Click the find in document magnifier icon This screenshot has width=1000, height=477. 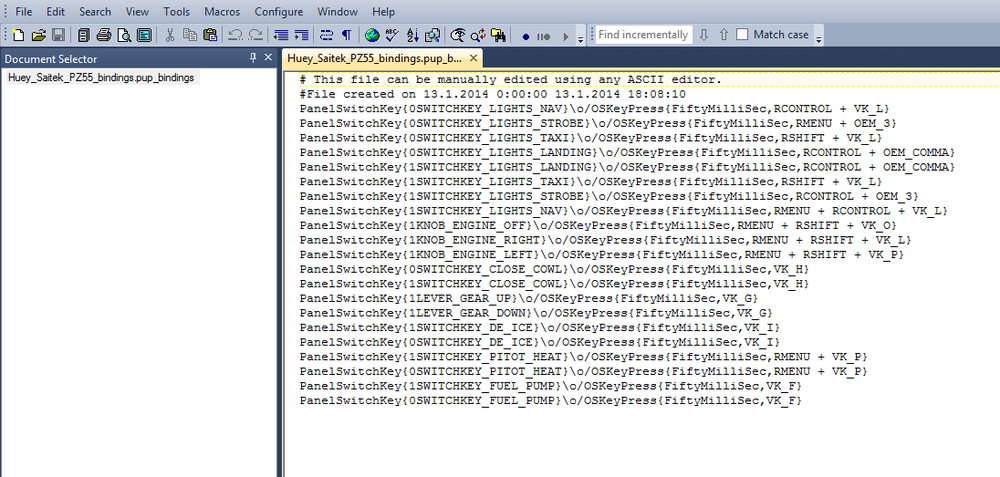click(432, 35)
